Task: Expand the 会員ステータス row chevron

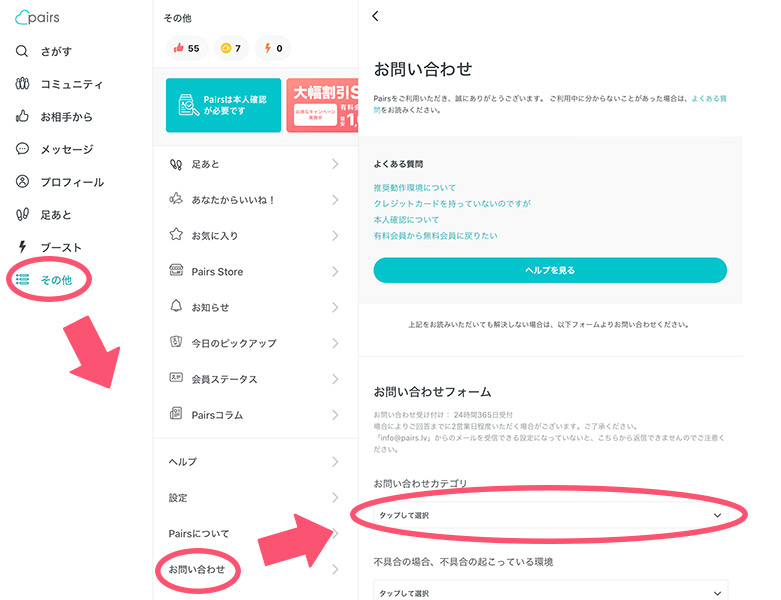Action: coord(335,379)
